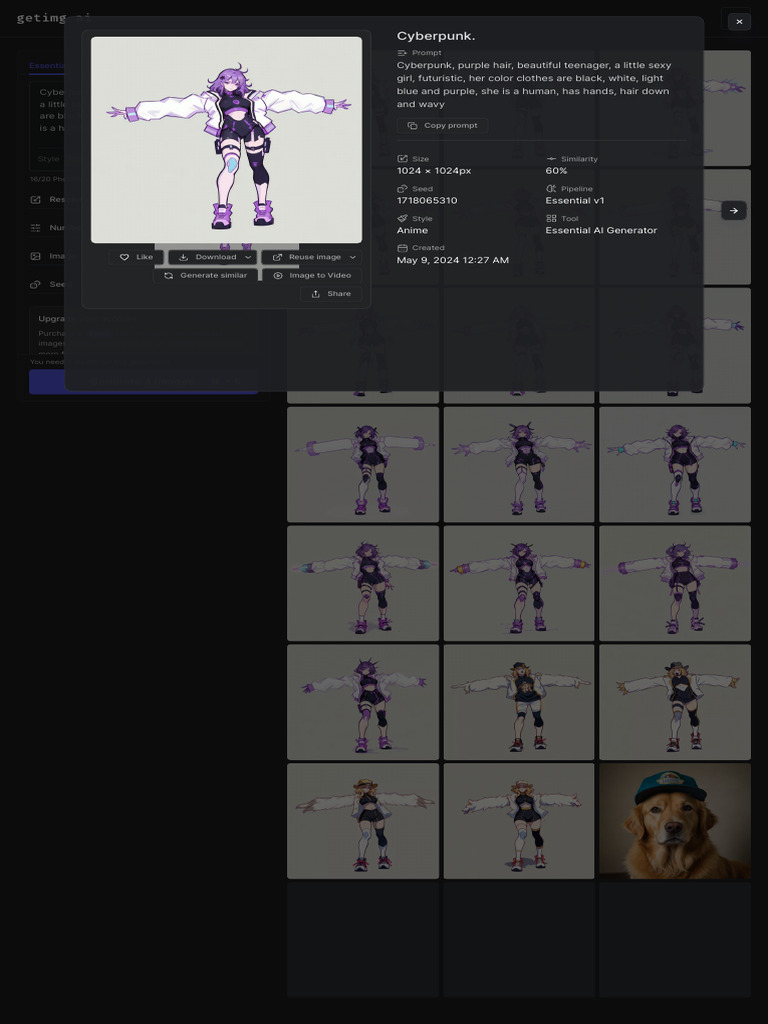Image resolution: width=768 pixels, height=1024 pixels.
Task: Copy the prompt text
Action: click(x=442, y=125)
